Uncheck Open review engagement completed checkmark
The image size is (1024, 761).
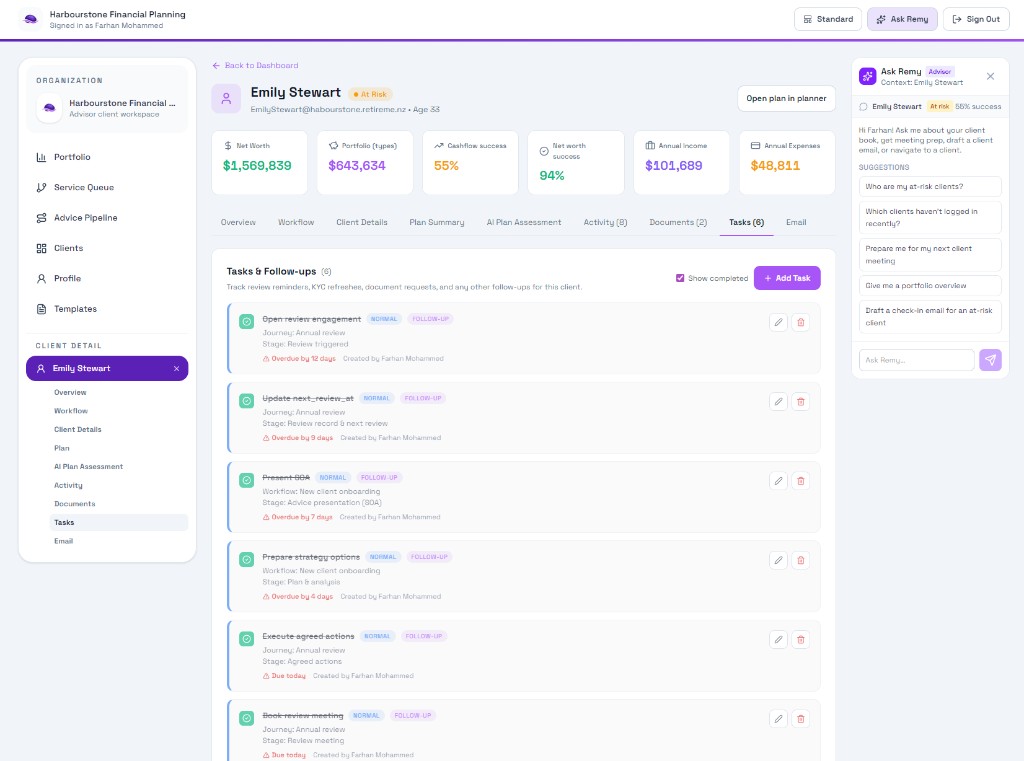(246, 321)
